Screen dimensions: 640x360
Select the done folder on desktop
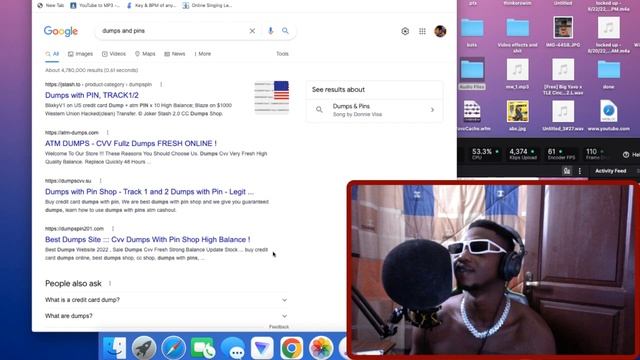click(x=609, y=73)
